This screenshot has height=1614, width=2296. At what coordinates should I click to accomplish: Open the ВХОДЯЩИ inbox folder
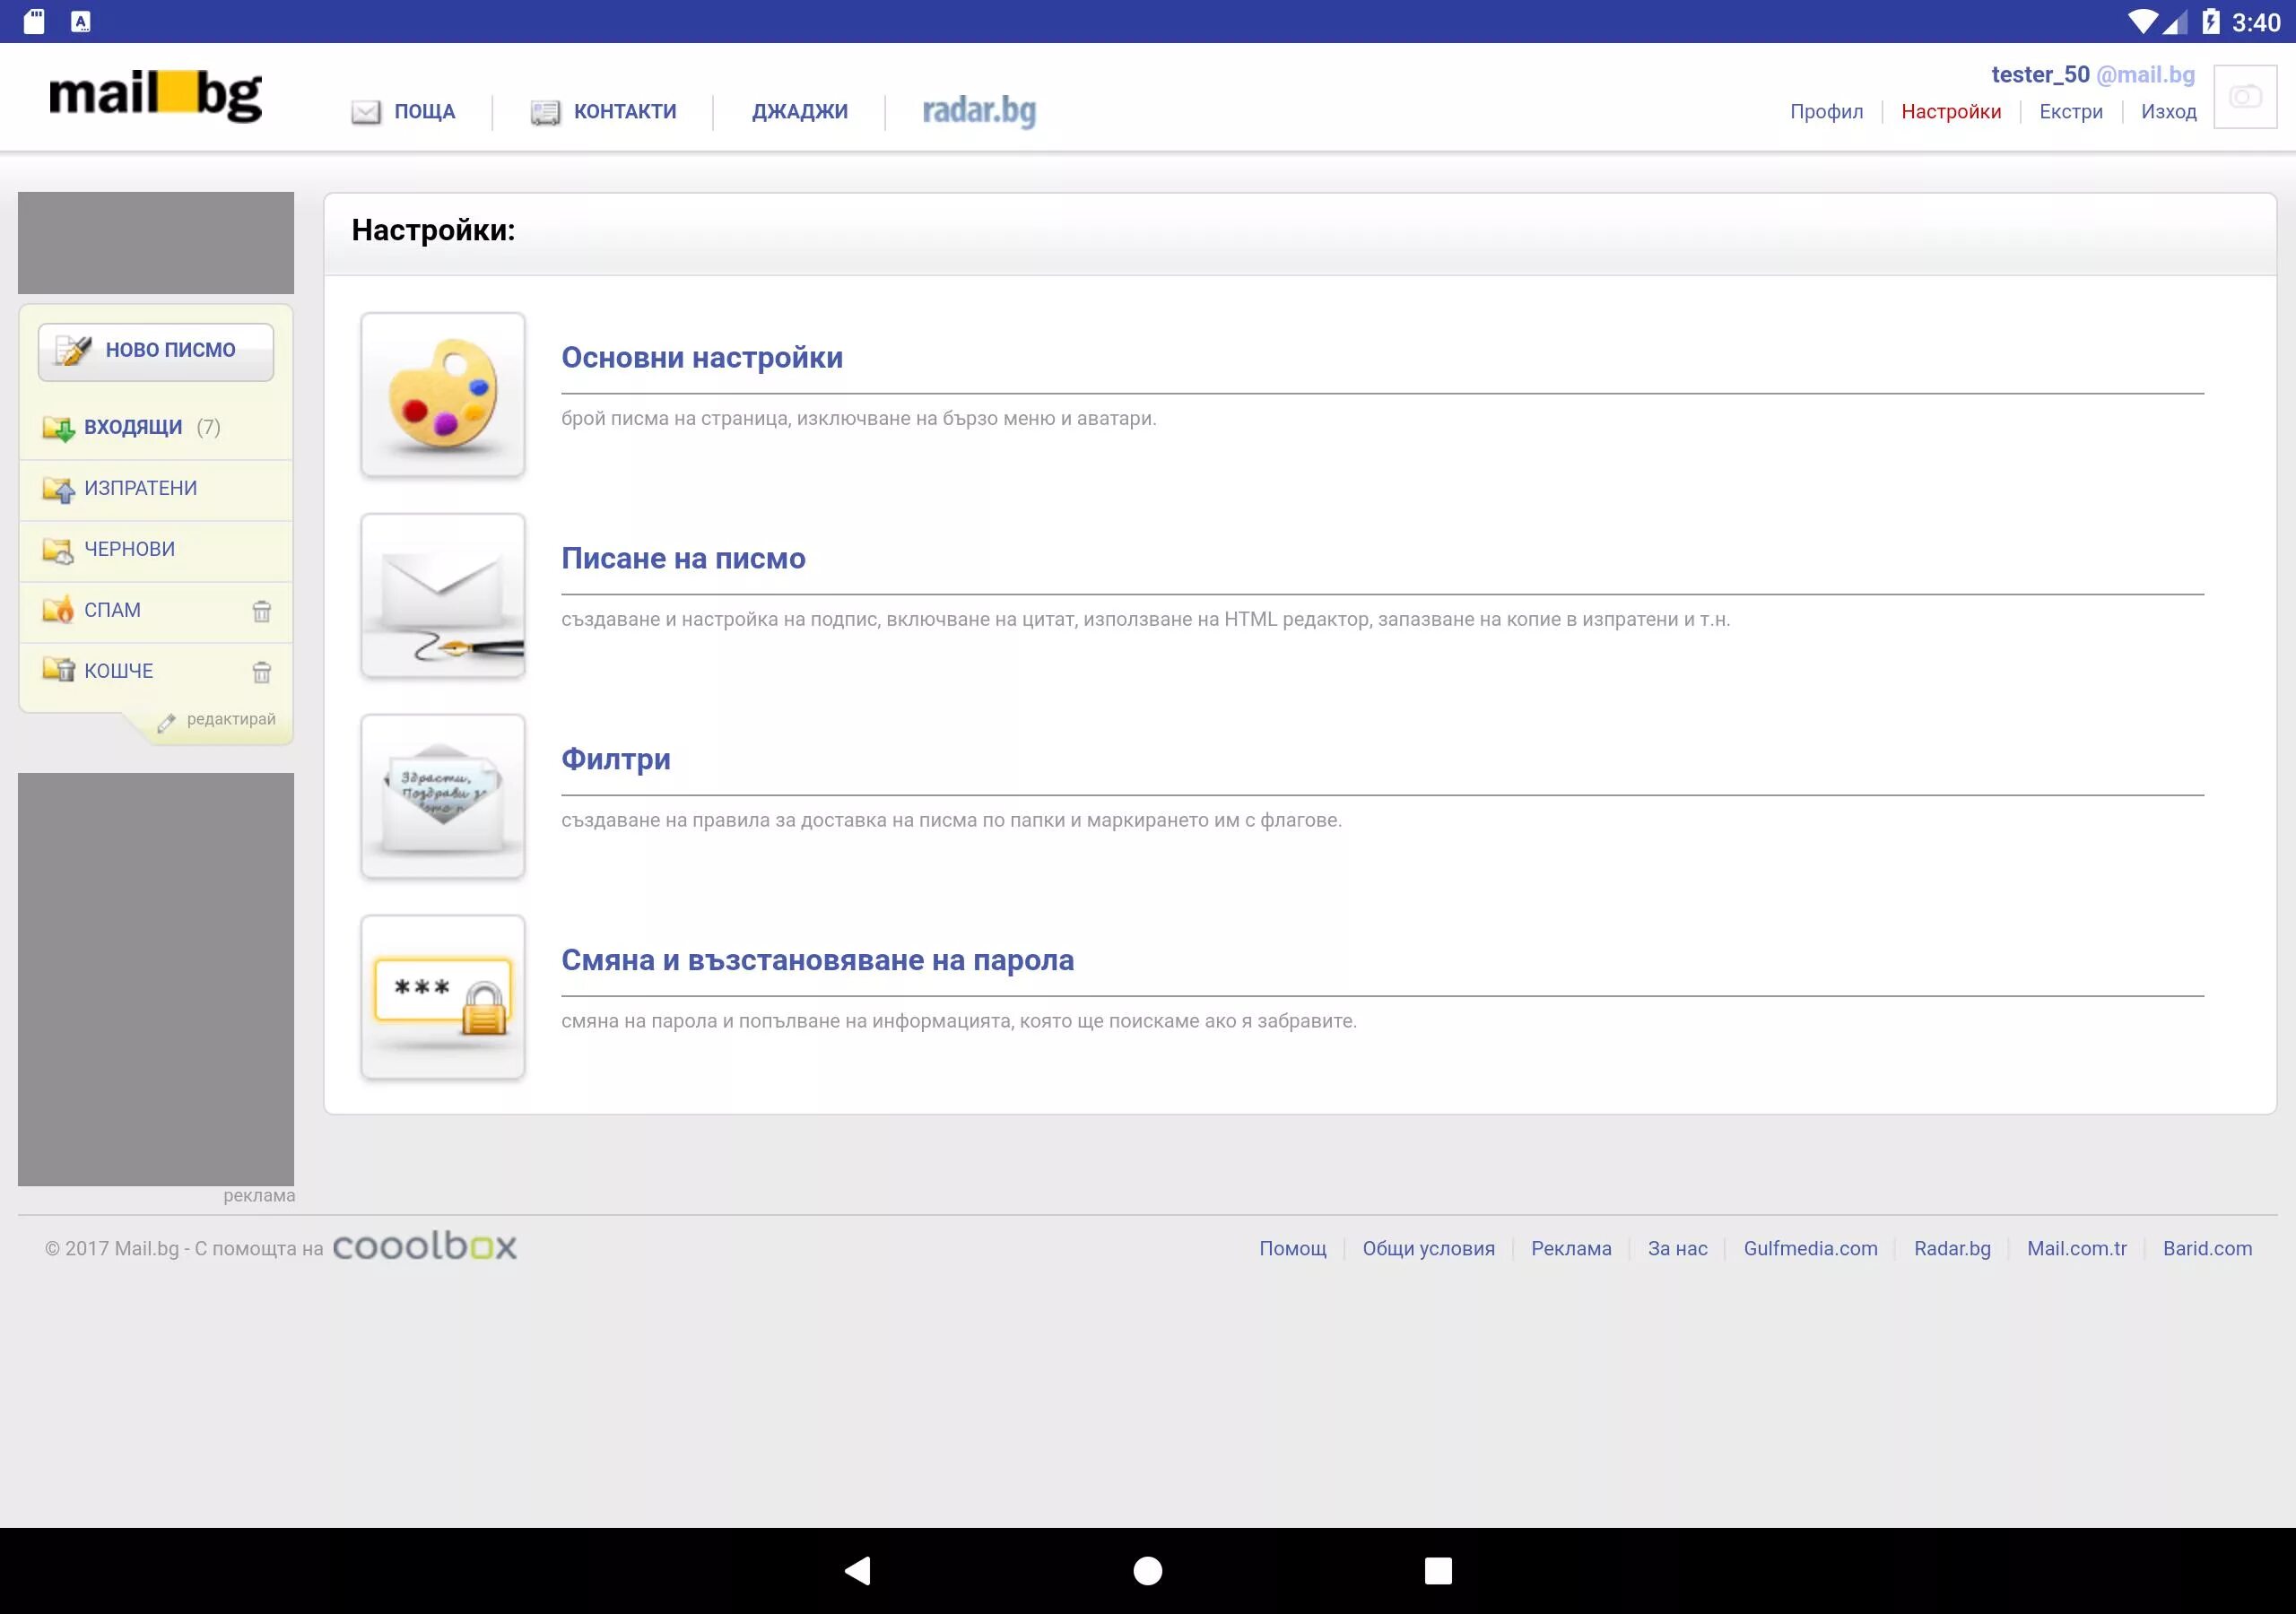pos(132,427)
